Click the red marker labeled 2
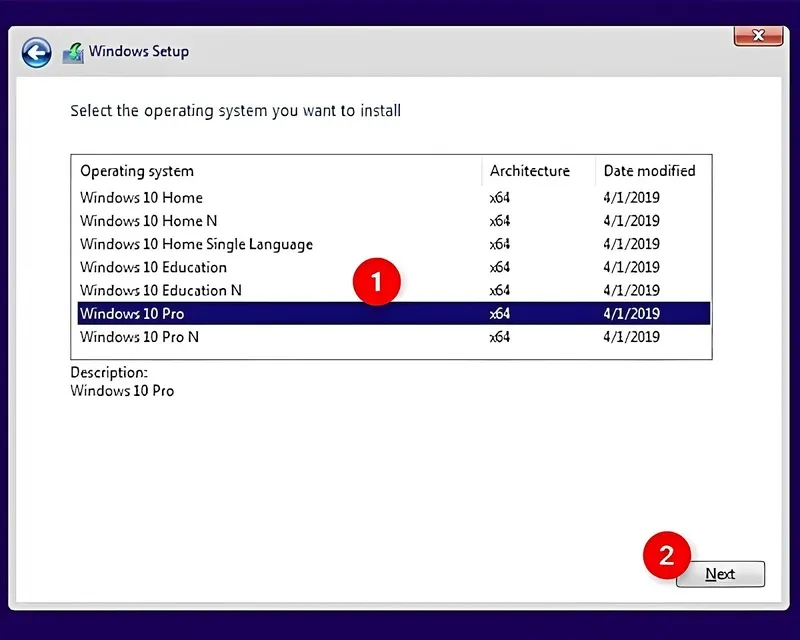 point(666,556)
